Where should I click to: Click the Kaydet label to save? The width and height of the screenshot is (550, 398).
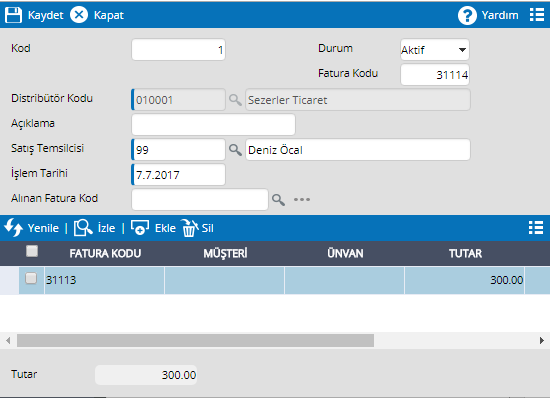46,15
